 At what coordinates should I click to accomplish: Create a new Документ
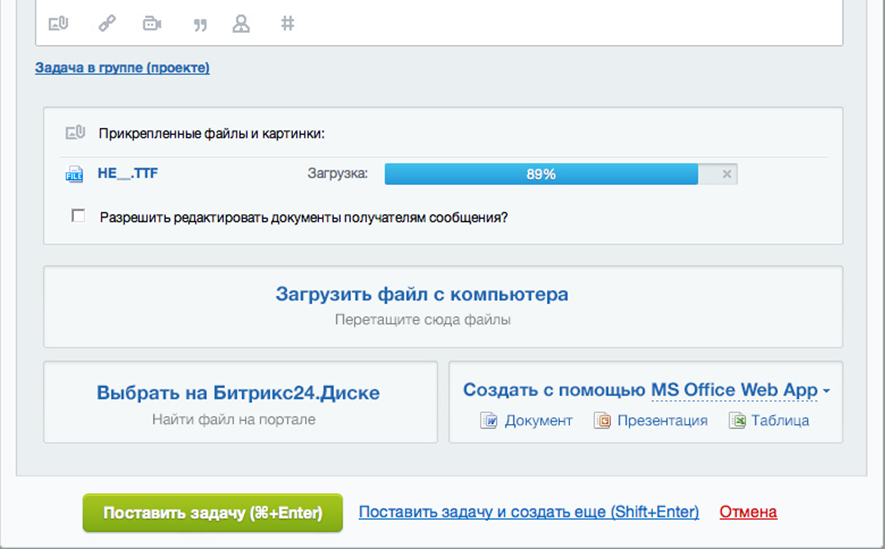coord(538,421)
